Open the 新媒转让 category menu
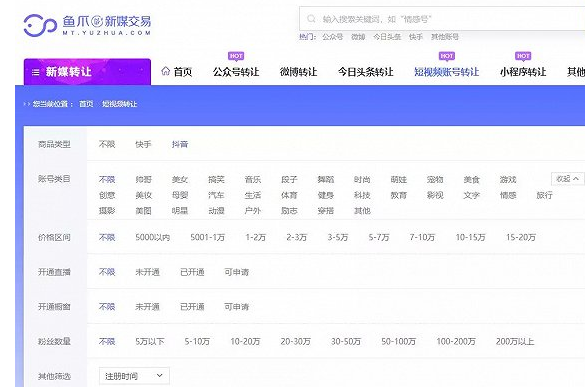This screenshot has height=387, width=585. [87, 72]
